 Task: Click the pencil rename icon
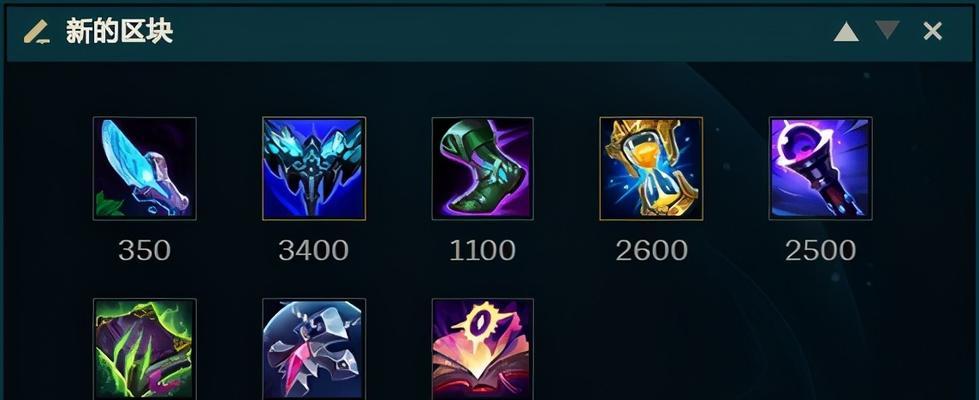tap(37, 32)
